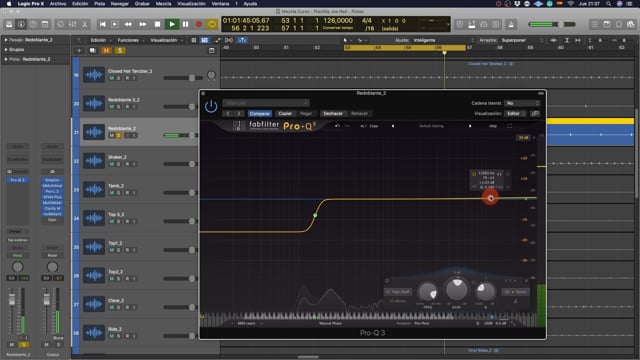Open the Pista menu
The width and height of the screenshot is (640, 360).
point(100,4)
